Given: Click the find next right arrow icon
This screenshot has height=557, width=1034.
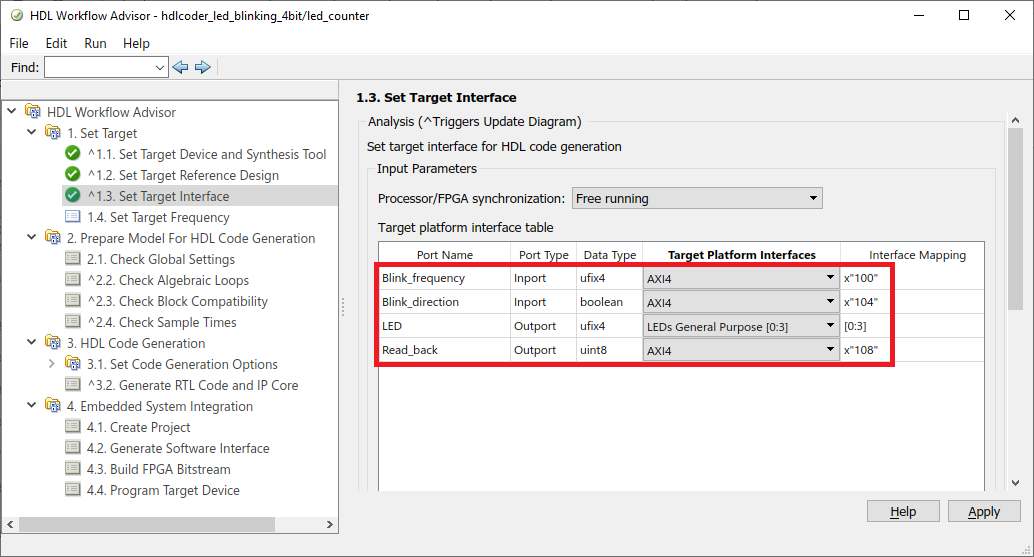Looking at the screenshot, I should click(202, 67).
